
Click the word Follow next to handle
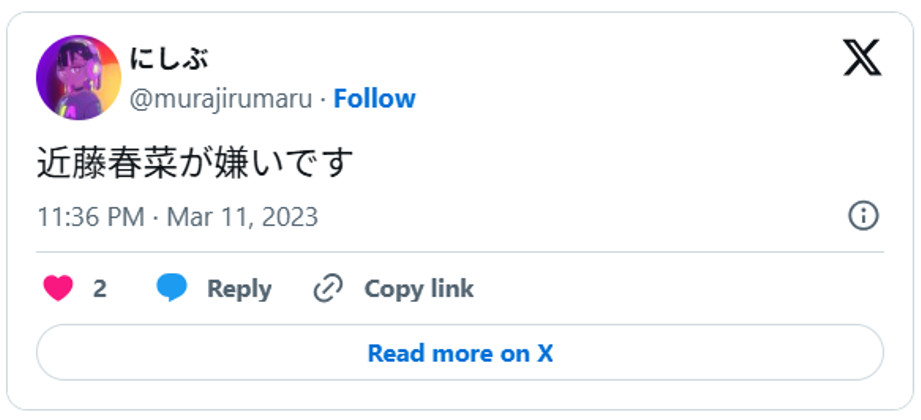point(374,99)
